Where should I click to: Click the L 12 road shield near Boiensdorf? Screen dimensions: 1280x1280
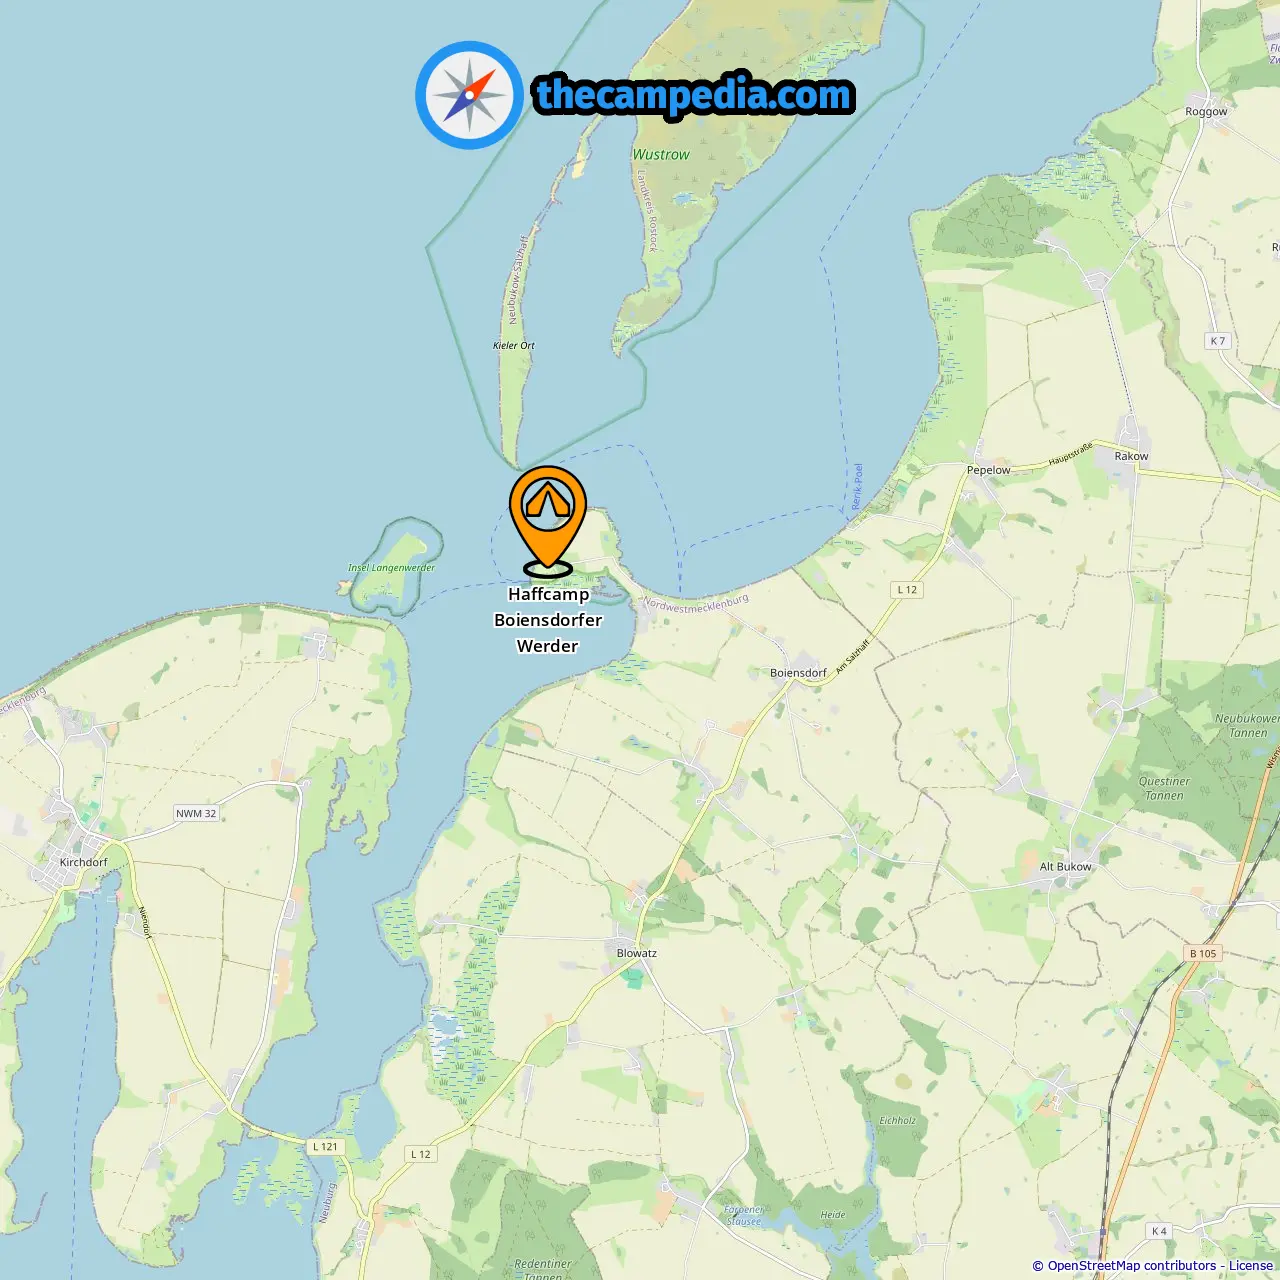907,590
